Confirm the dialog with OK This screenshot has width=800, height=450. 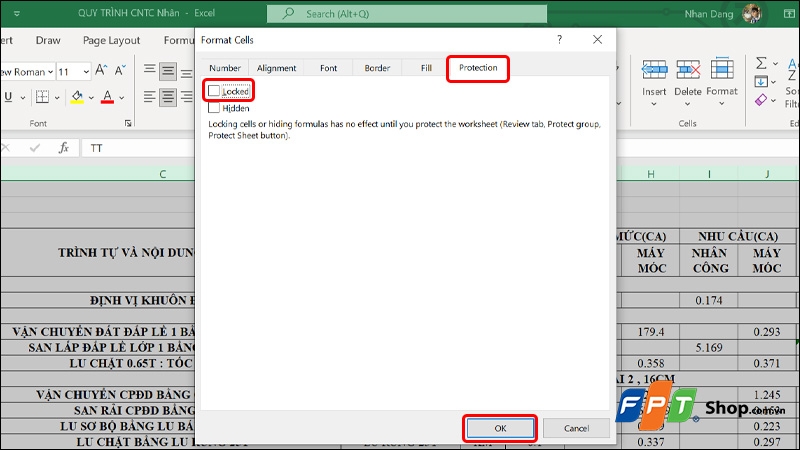[500, 428]
